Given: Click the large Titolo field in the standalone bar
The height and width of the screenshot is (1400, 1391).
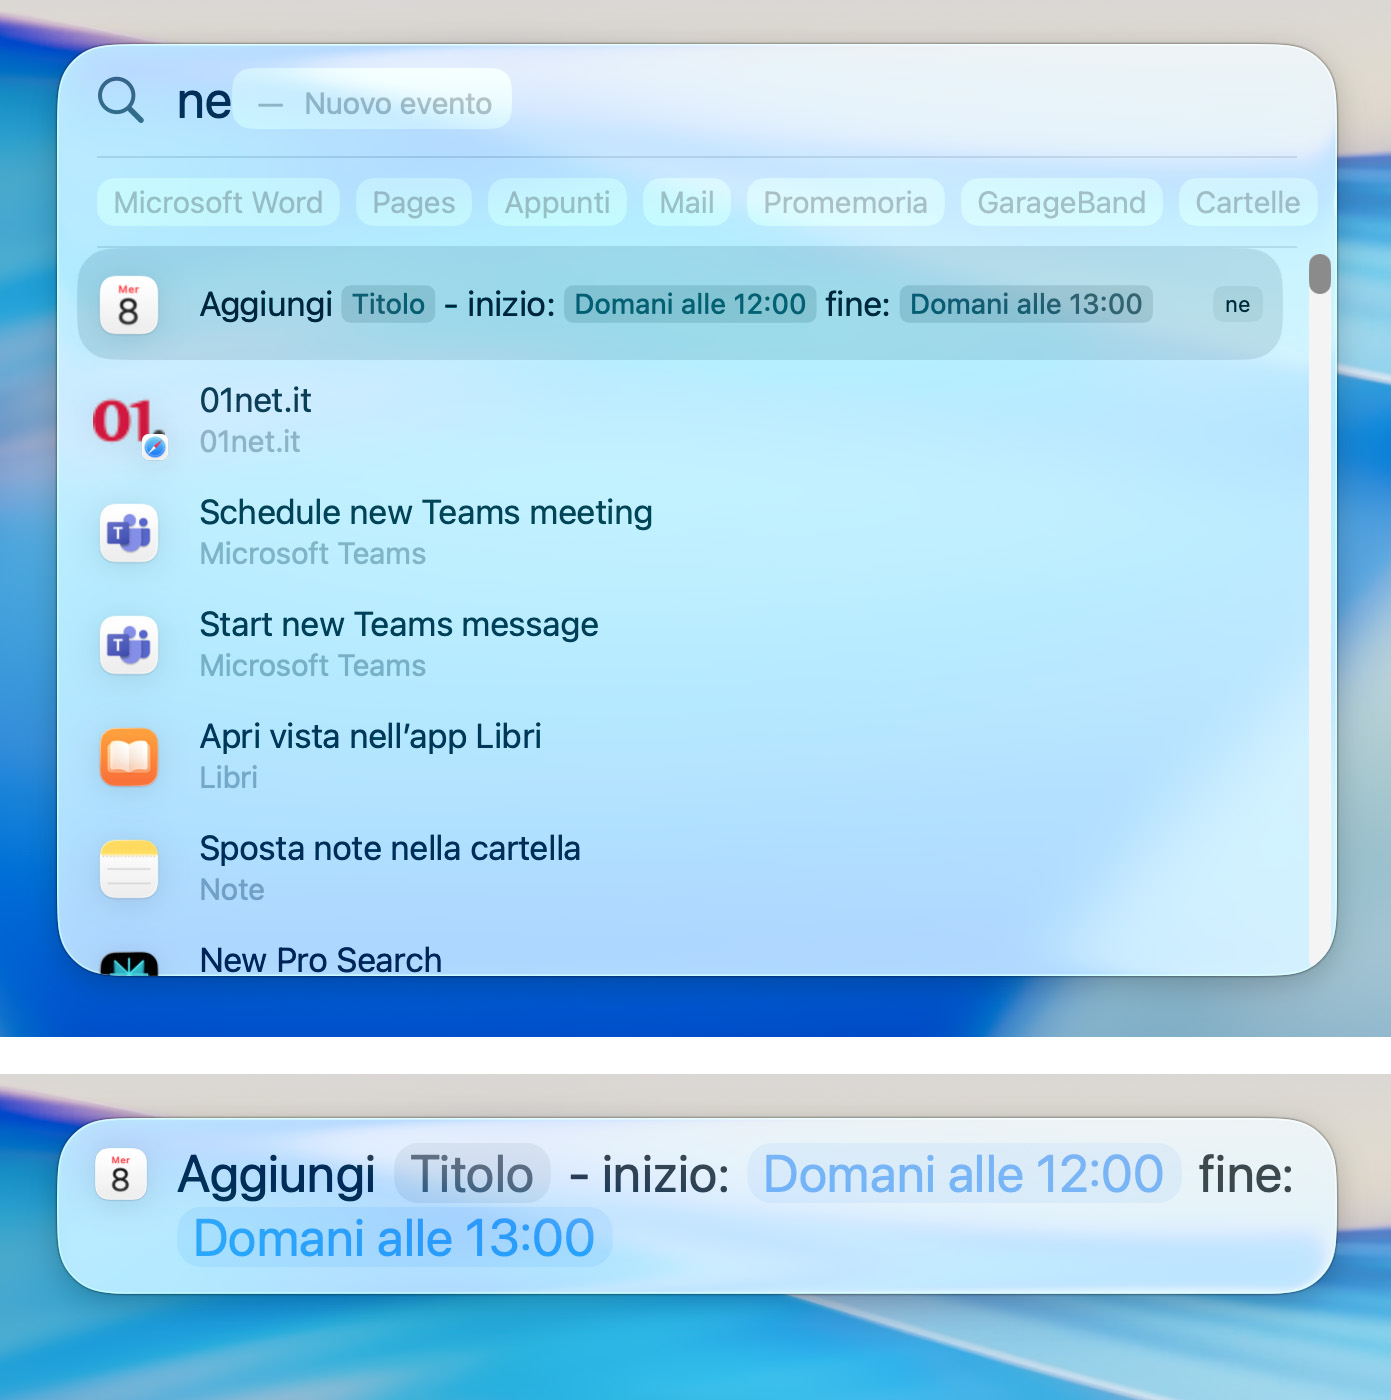Looking at the screenshot, I should (472, 1174).
